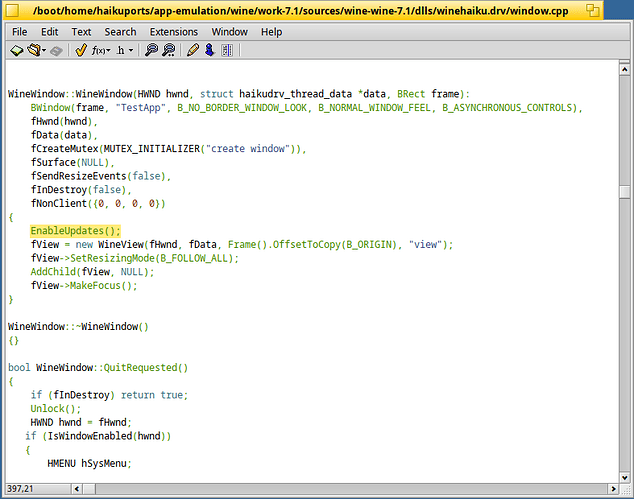Screen dimensions: 634x499
Task: Click haikudrv_thread_data in the constructor signature
Action: click(x=296, y=94)
